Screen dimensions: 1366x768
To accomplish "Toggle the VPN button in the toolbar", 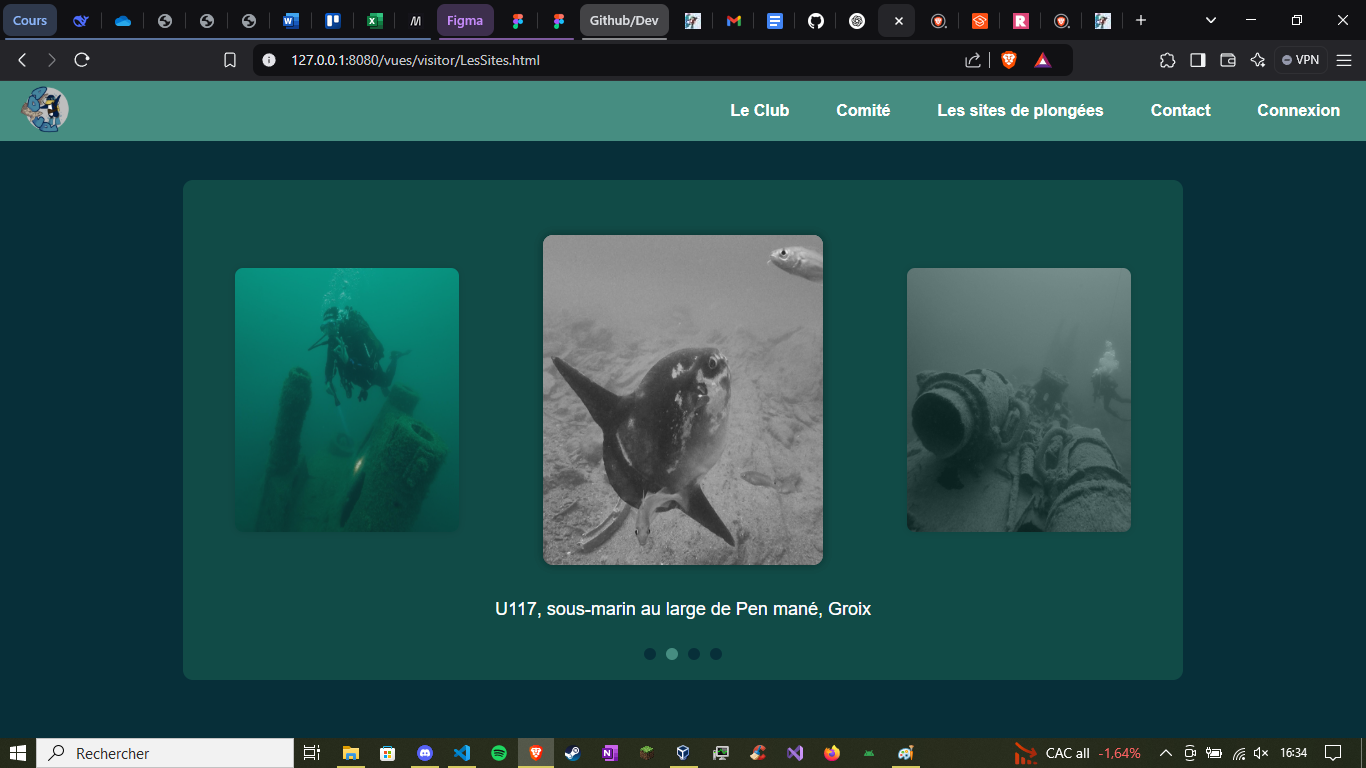I will click(1300, 59).
